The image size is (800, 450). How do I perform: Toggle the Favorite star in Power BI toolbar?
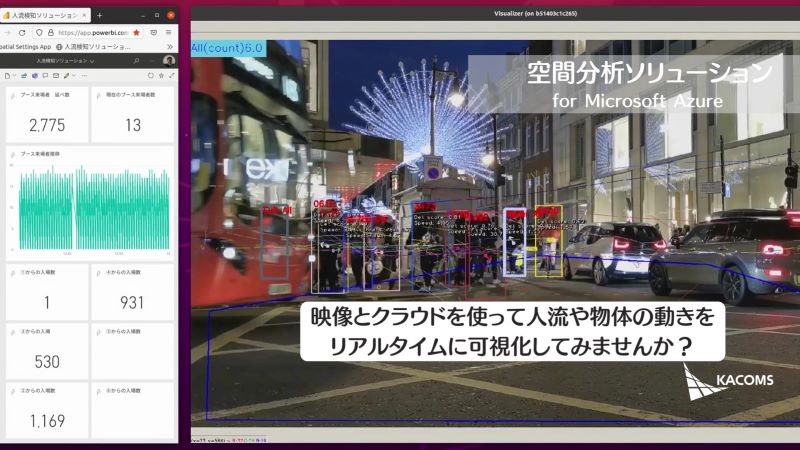click(161, 76)
